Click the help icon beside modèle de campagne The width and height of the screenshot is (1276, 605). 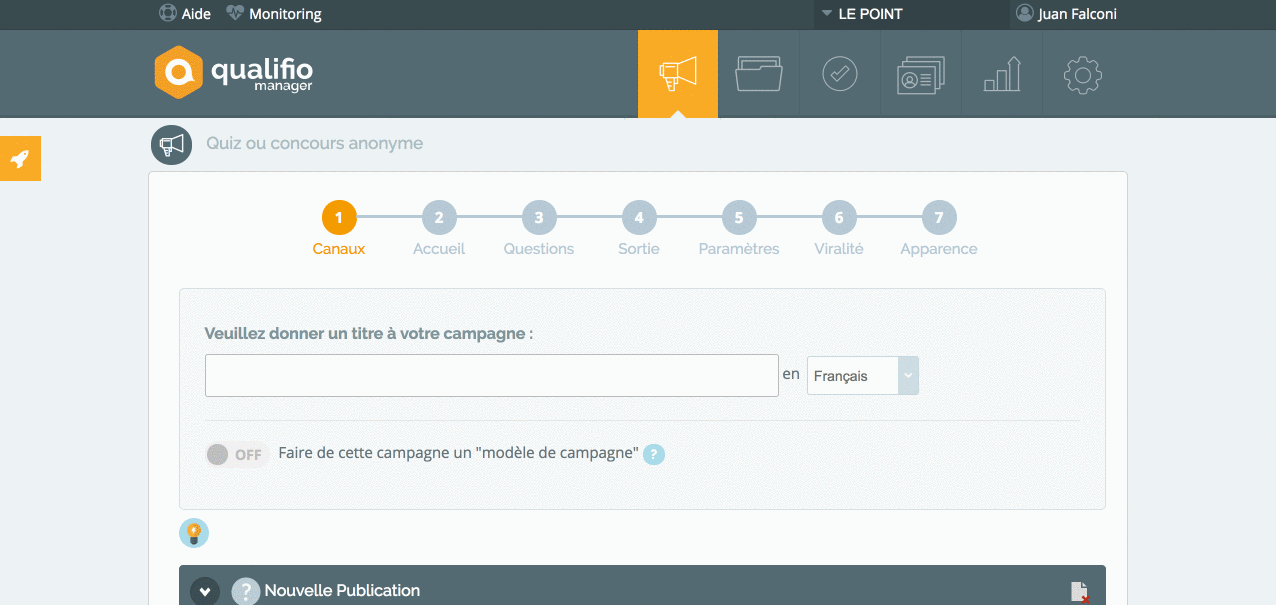[654, 454]
